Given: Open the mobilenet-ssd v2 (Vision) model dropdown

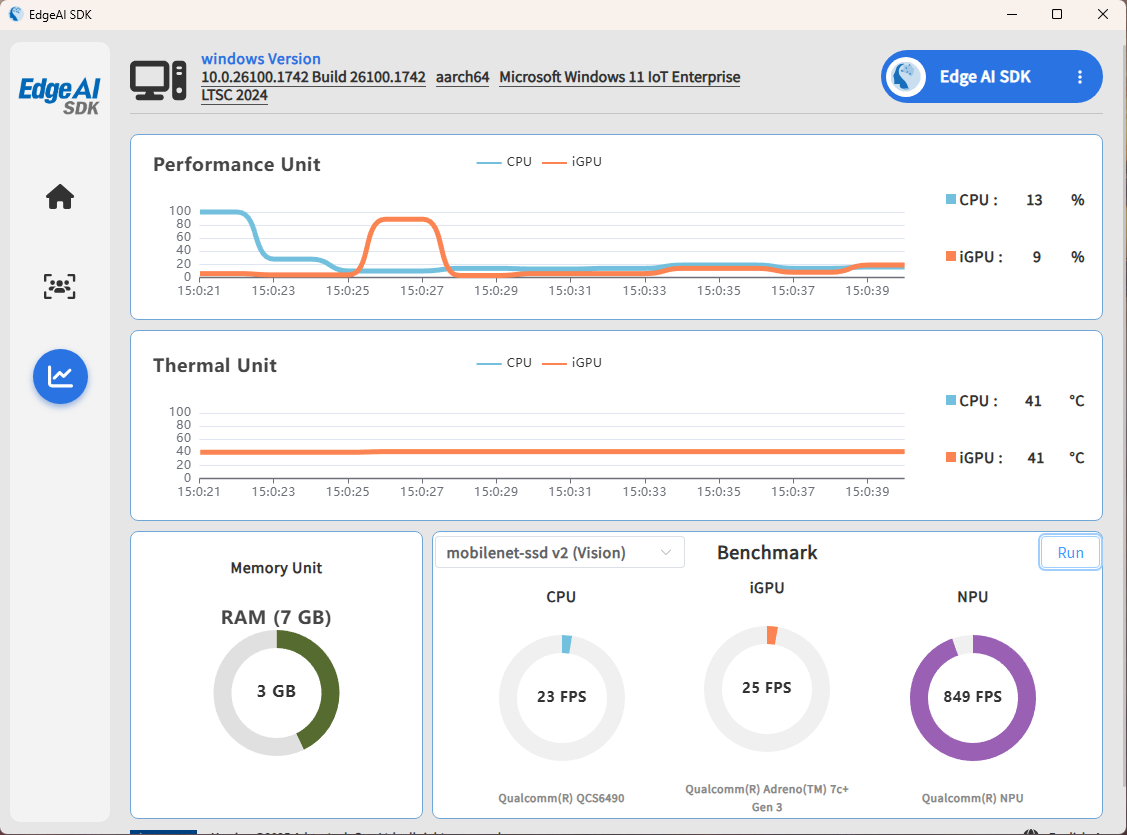Looking at the screenshot, I should click(559, 553).
